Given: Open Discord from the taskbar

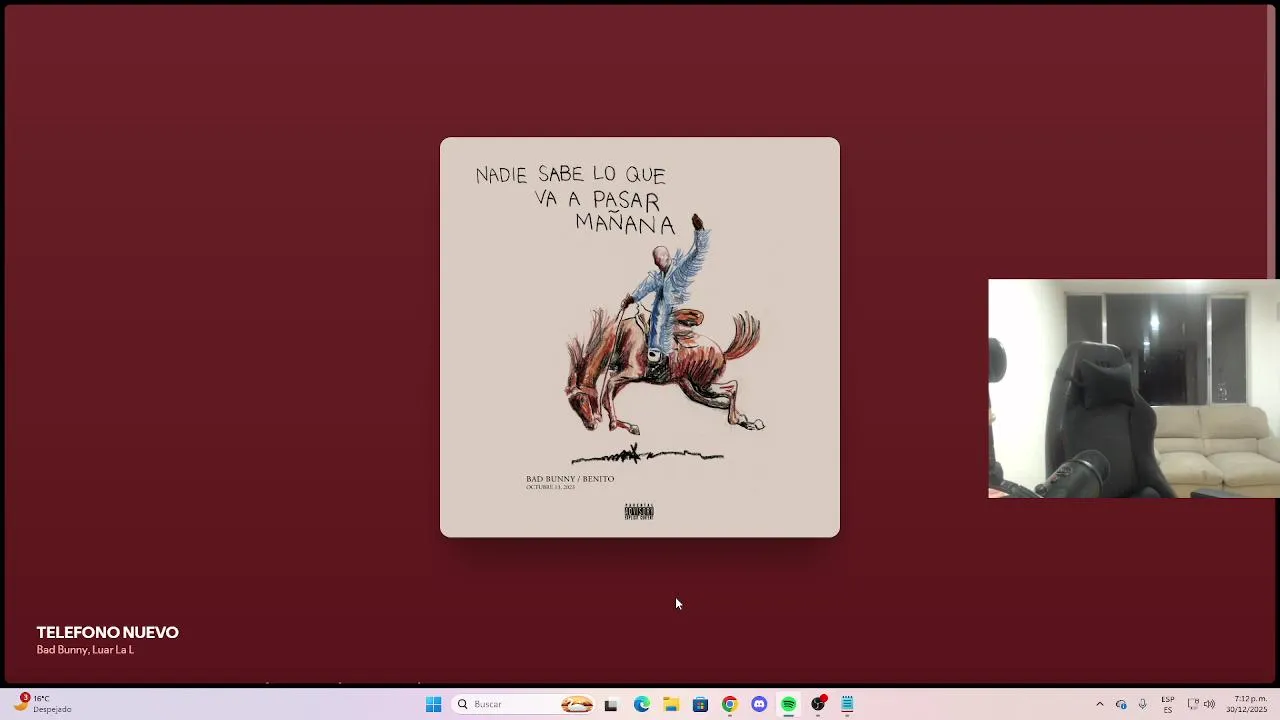Looking at the screenshot, I should [759, 704].
